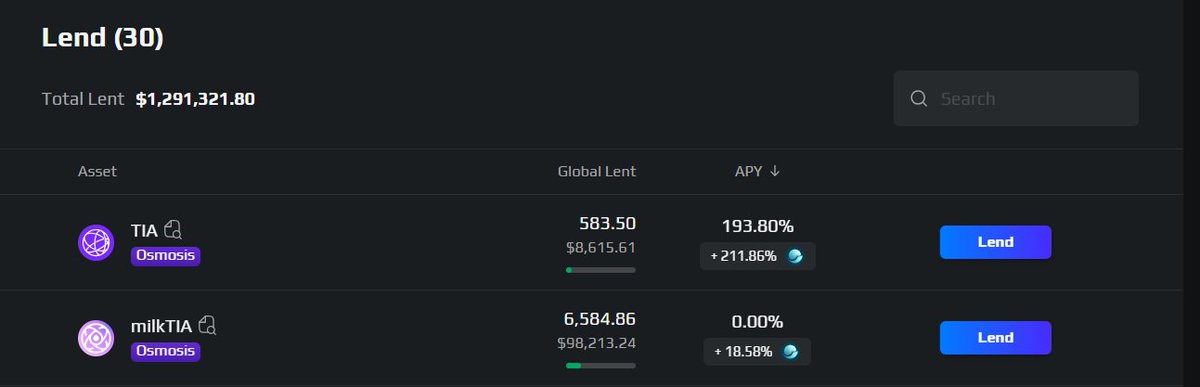Sort by APY using the arrow
This screenshot has height=387, width=1200.
coord(774,171)
